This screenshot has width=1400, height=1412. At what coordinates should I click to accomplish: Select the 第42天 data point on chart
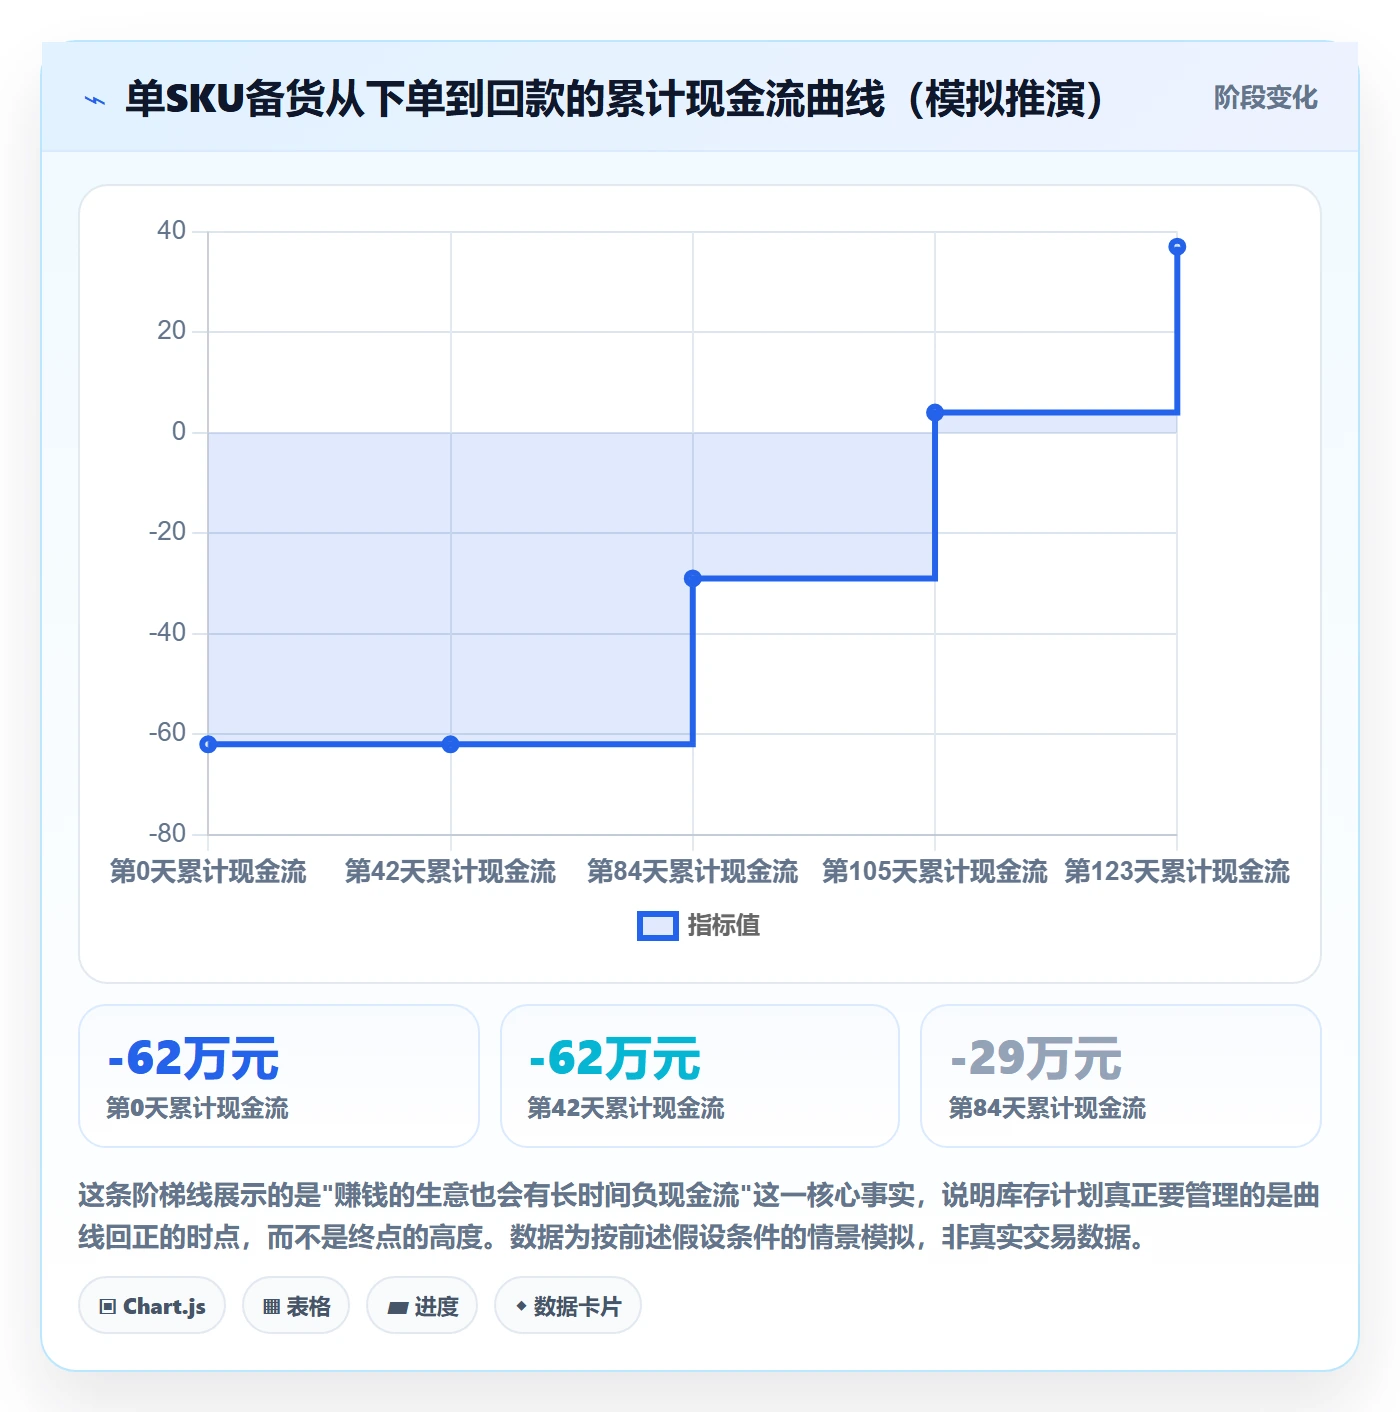tap(451, 744)
